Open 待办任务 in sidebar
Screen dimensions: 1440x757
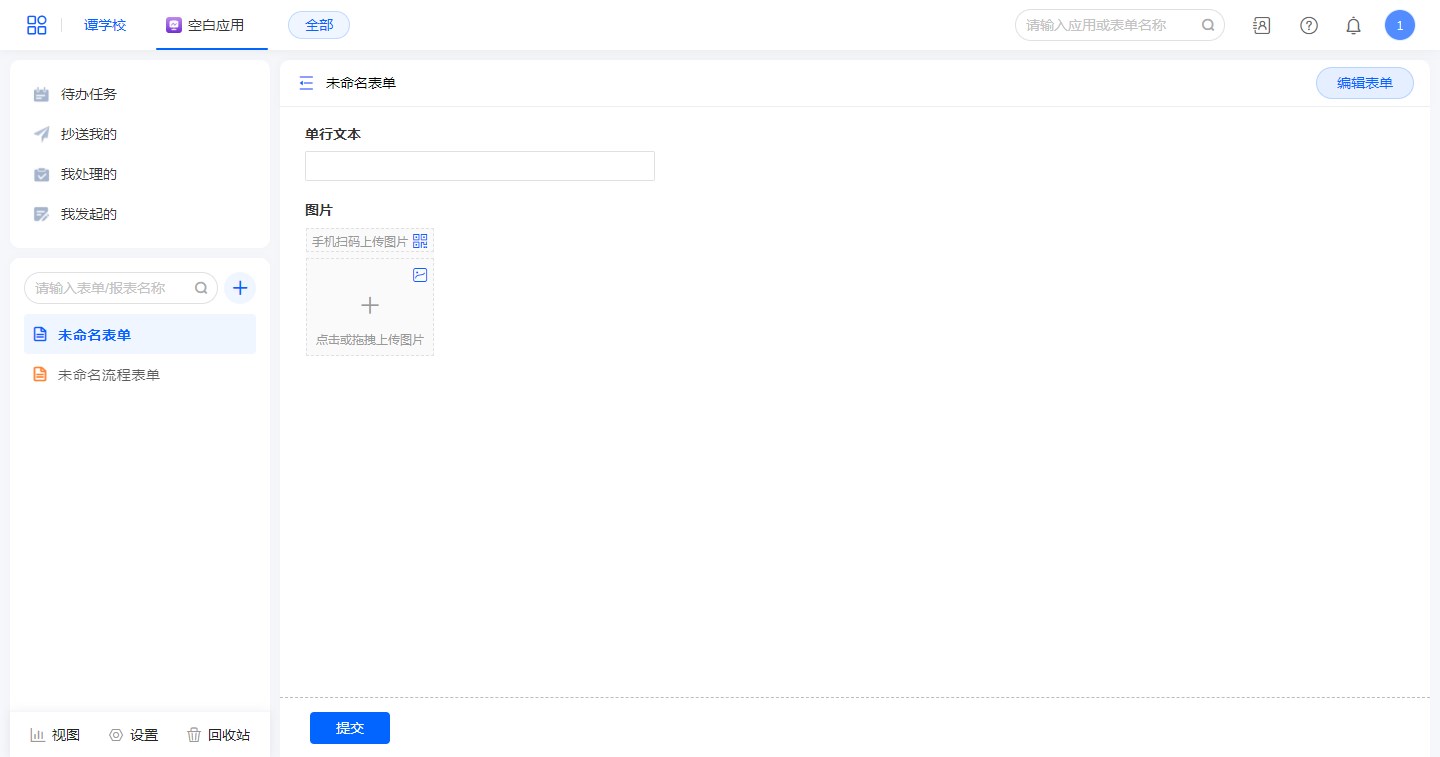point(88,94)
